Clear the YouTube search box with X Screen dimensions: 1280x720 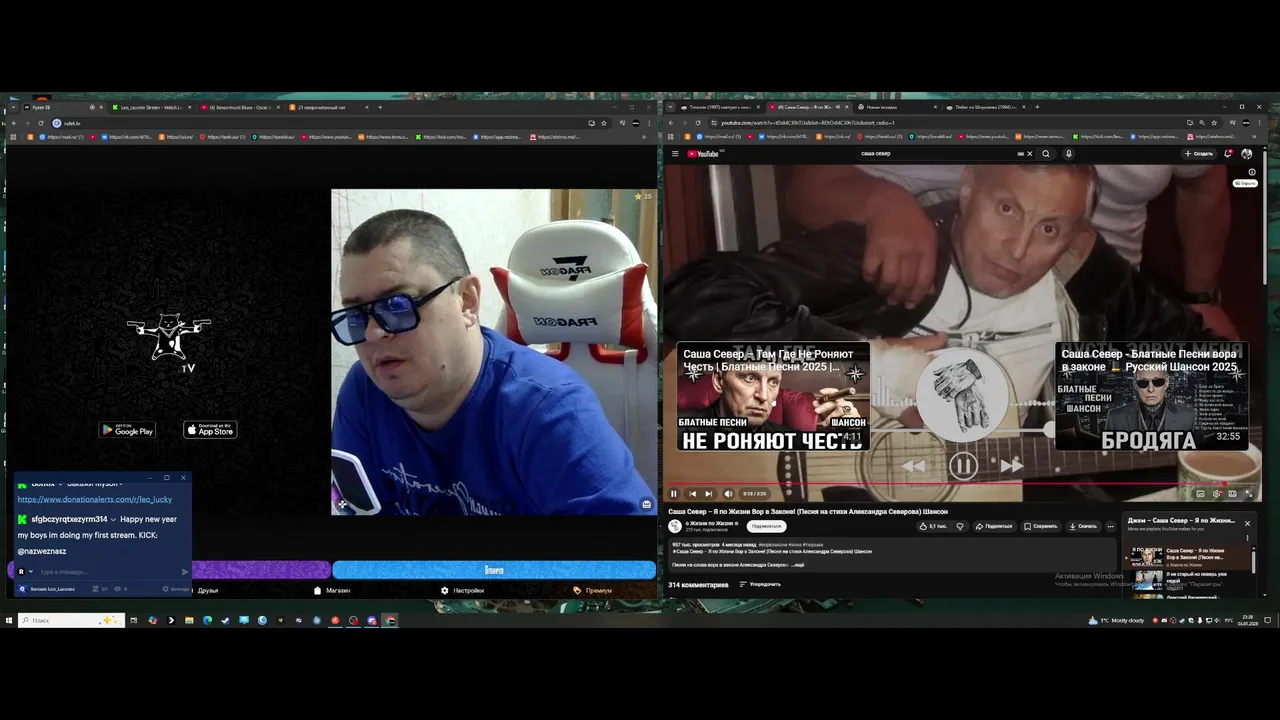point(1029,154)
